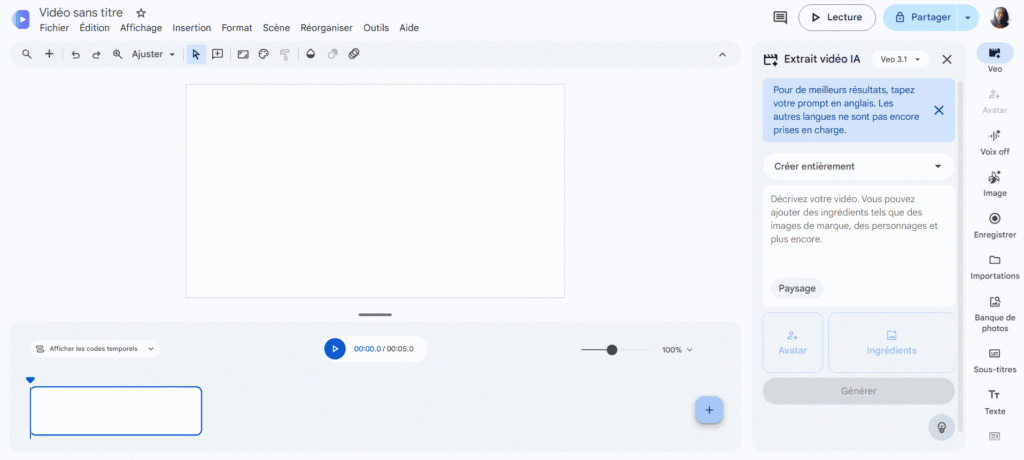Select the empty scene thumbnail in timeline

click(x=116, y=411)
